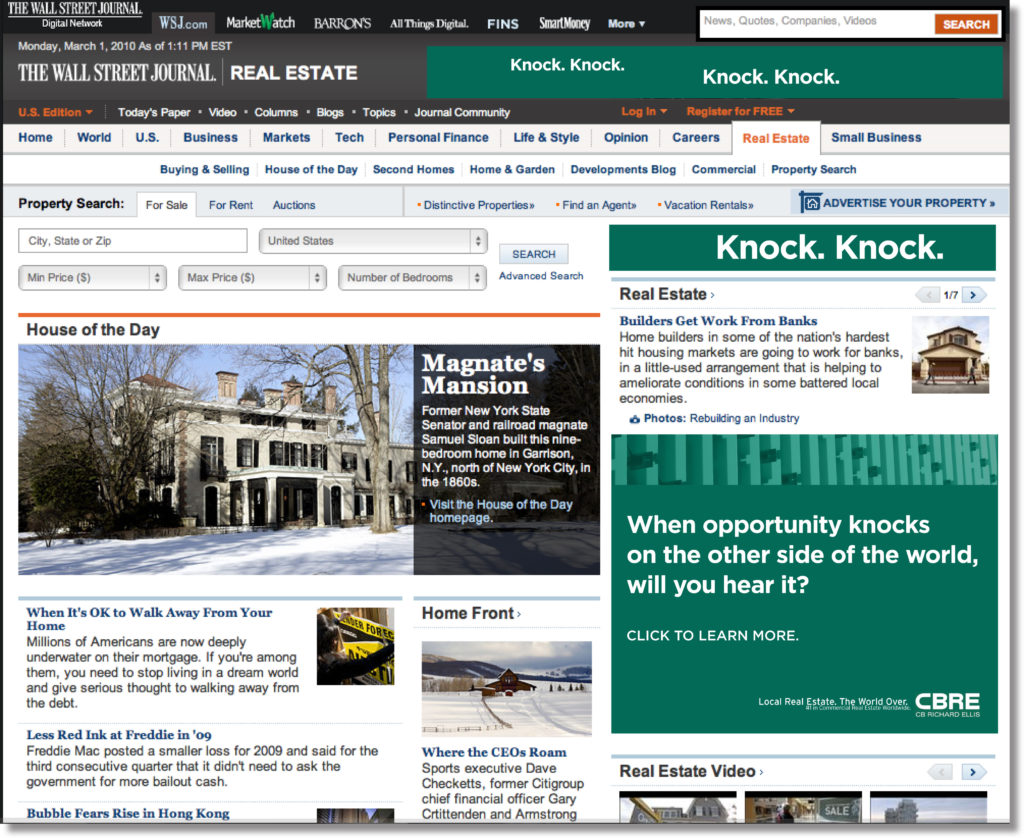Click the Builders Get Work house thumbnail
1024x838 pixels.
(x=950, y=355)
